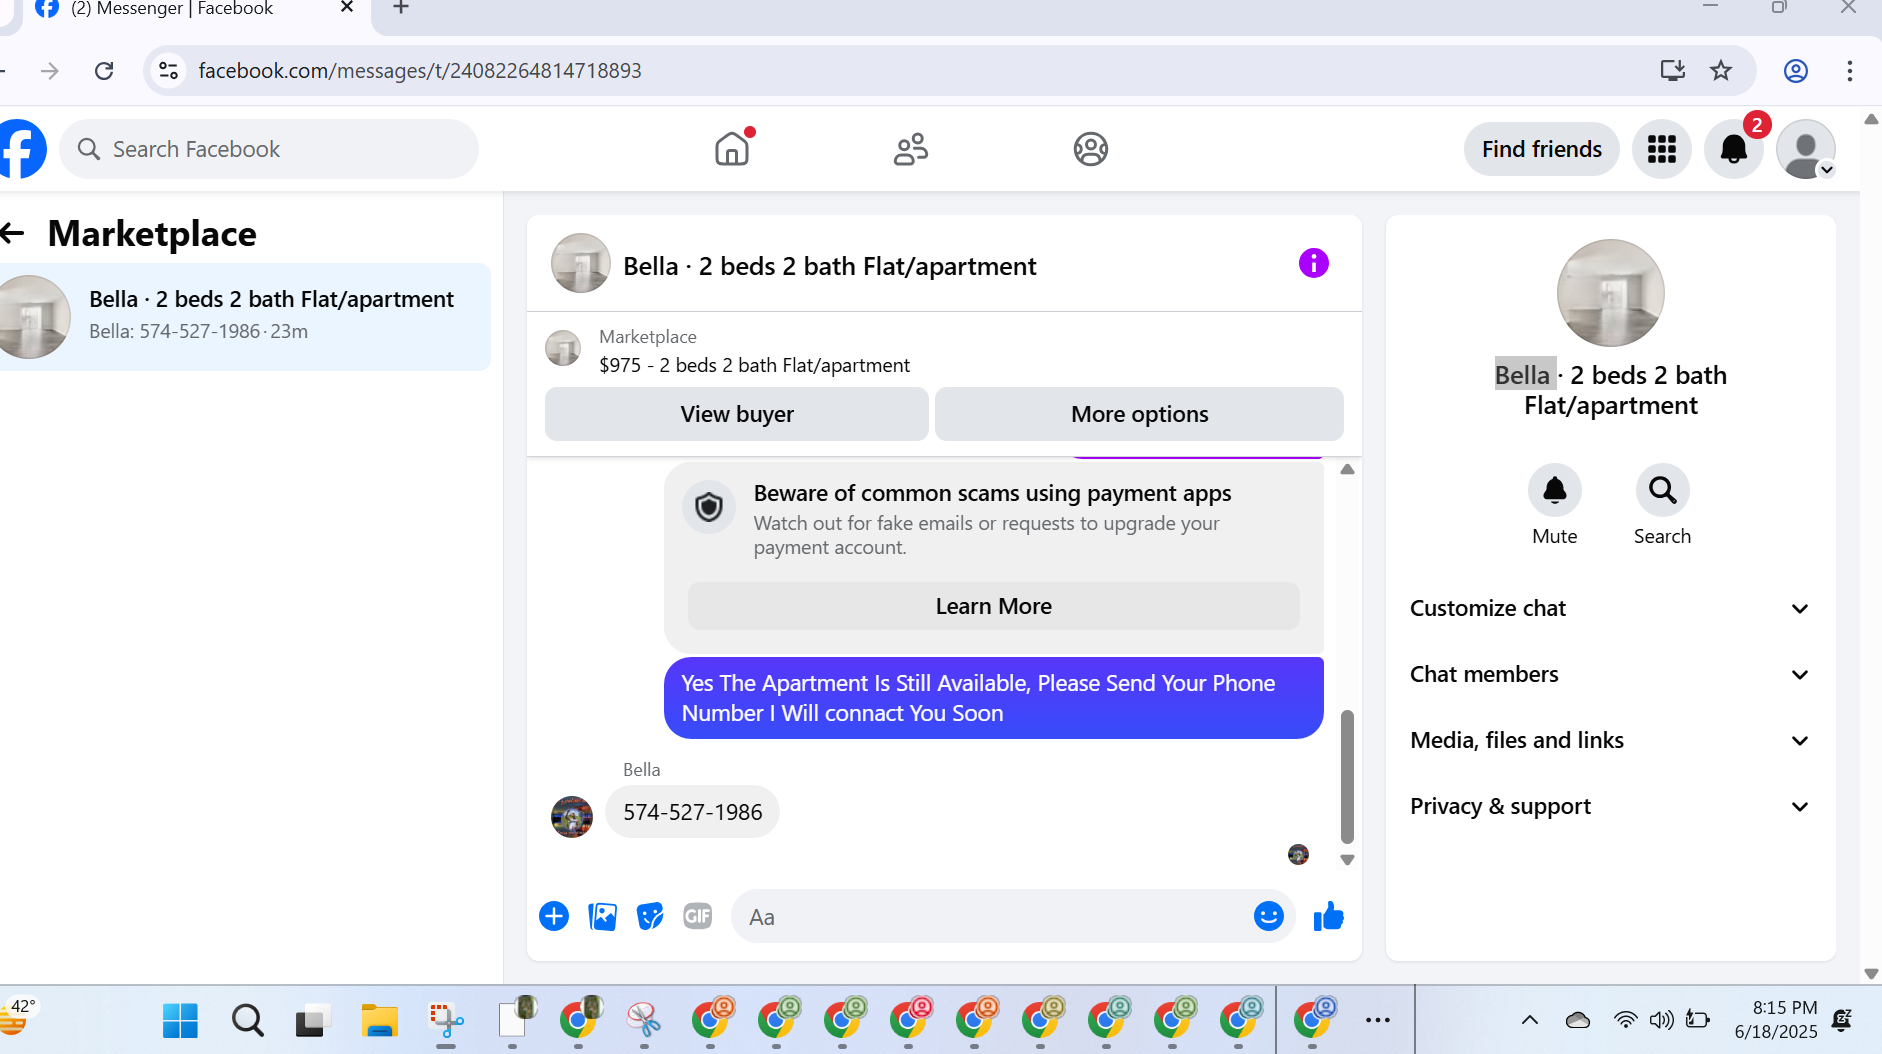Click More options button
The height and width of the screenshot is (1054, 1882).
1139,414
